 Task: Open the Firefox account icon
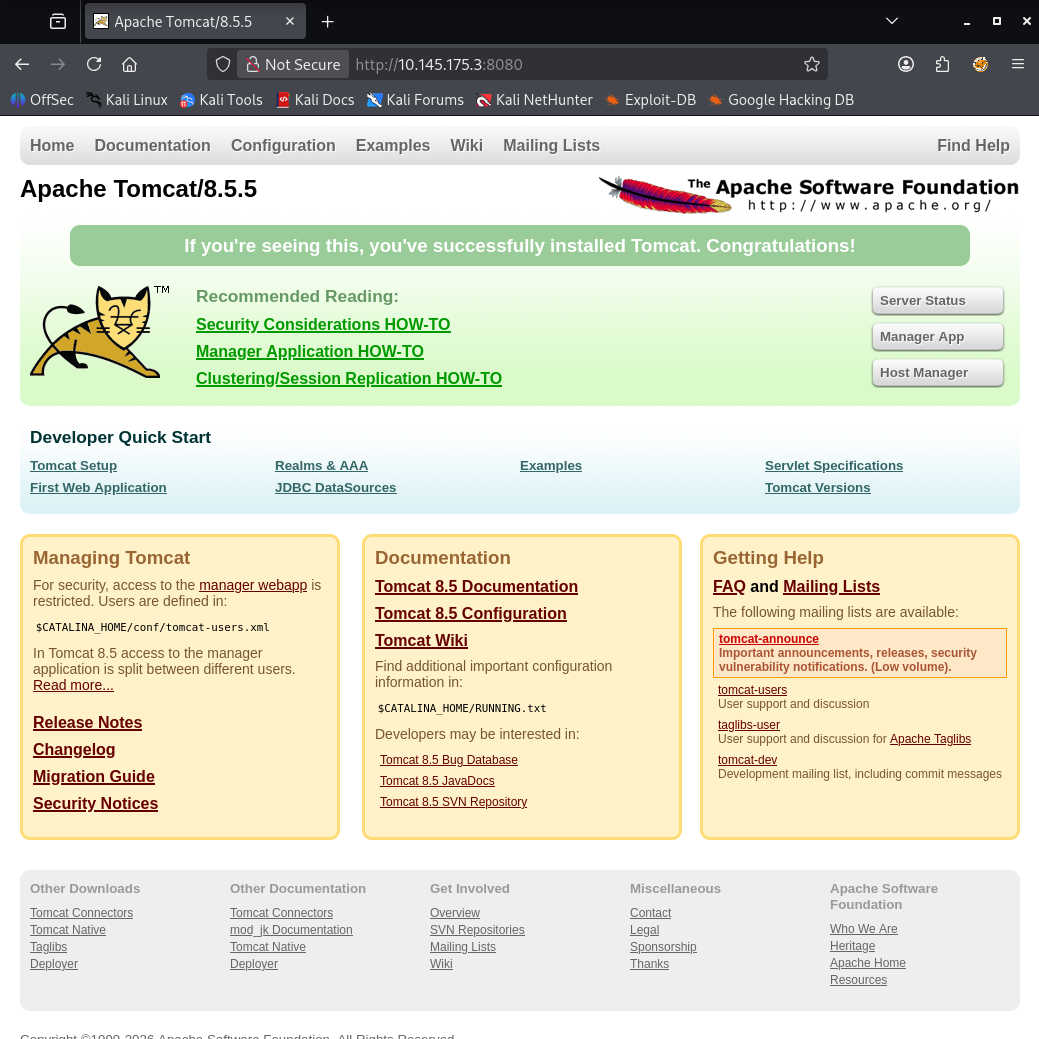pos(906,64)
